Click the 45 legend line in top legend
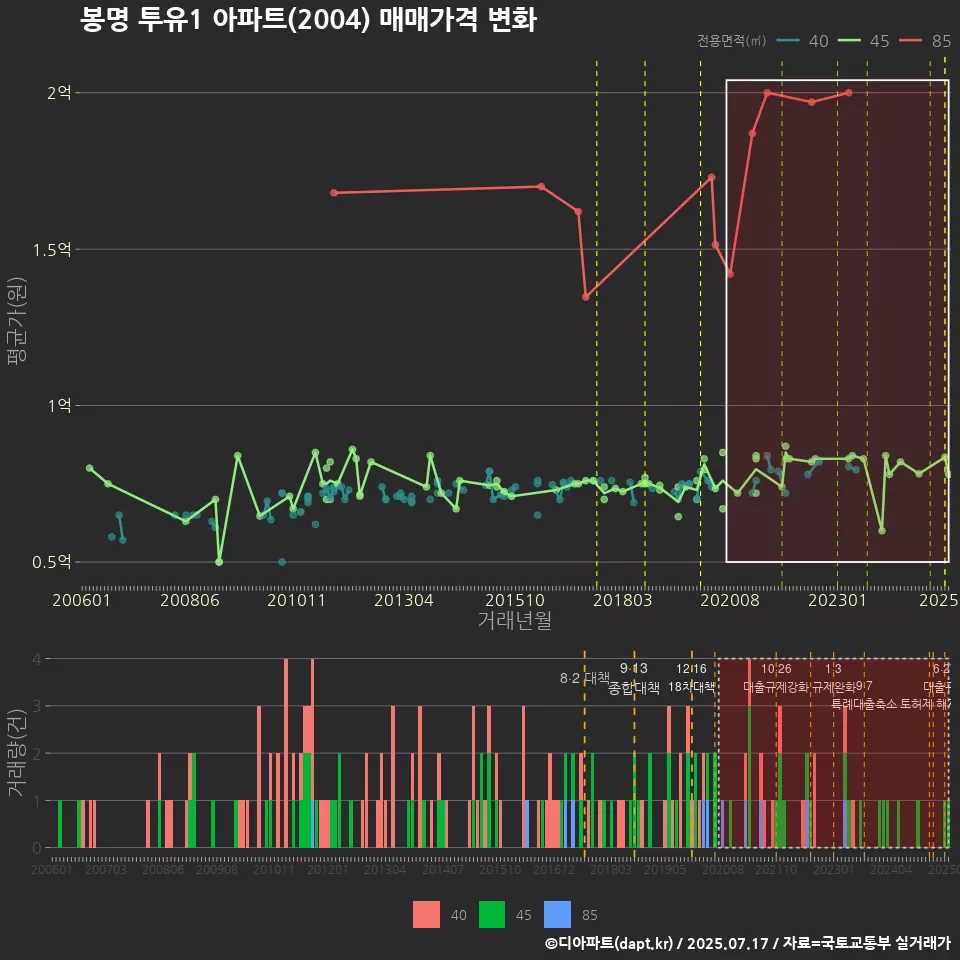960x960 pixels. [x=849, y=41]
